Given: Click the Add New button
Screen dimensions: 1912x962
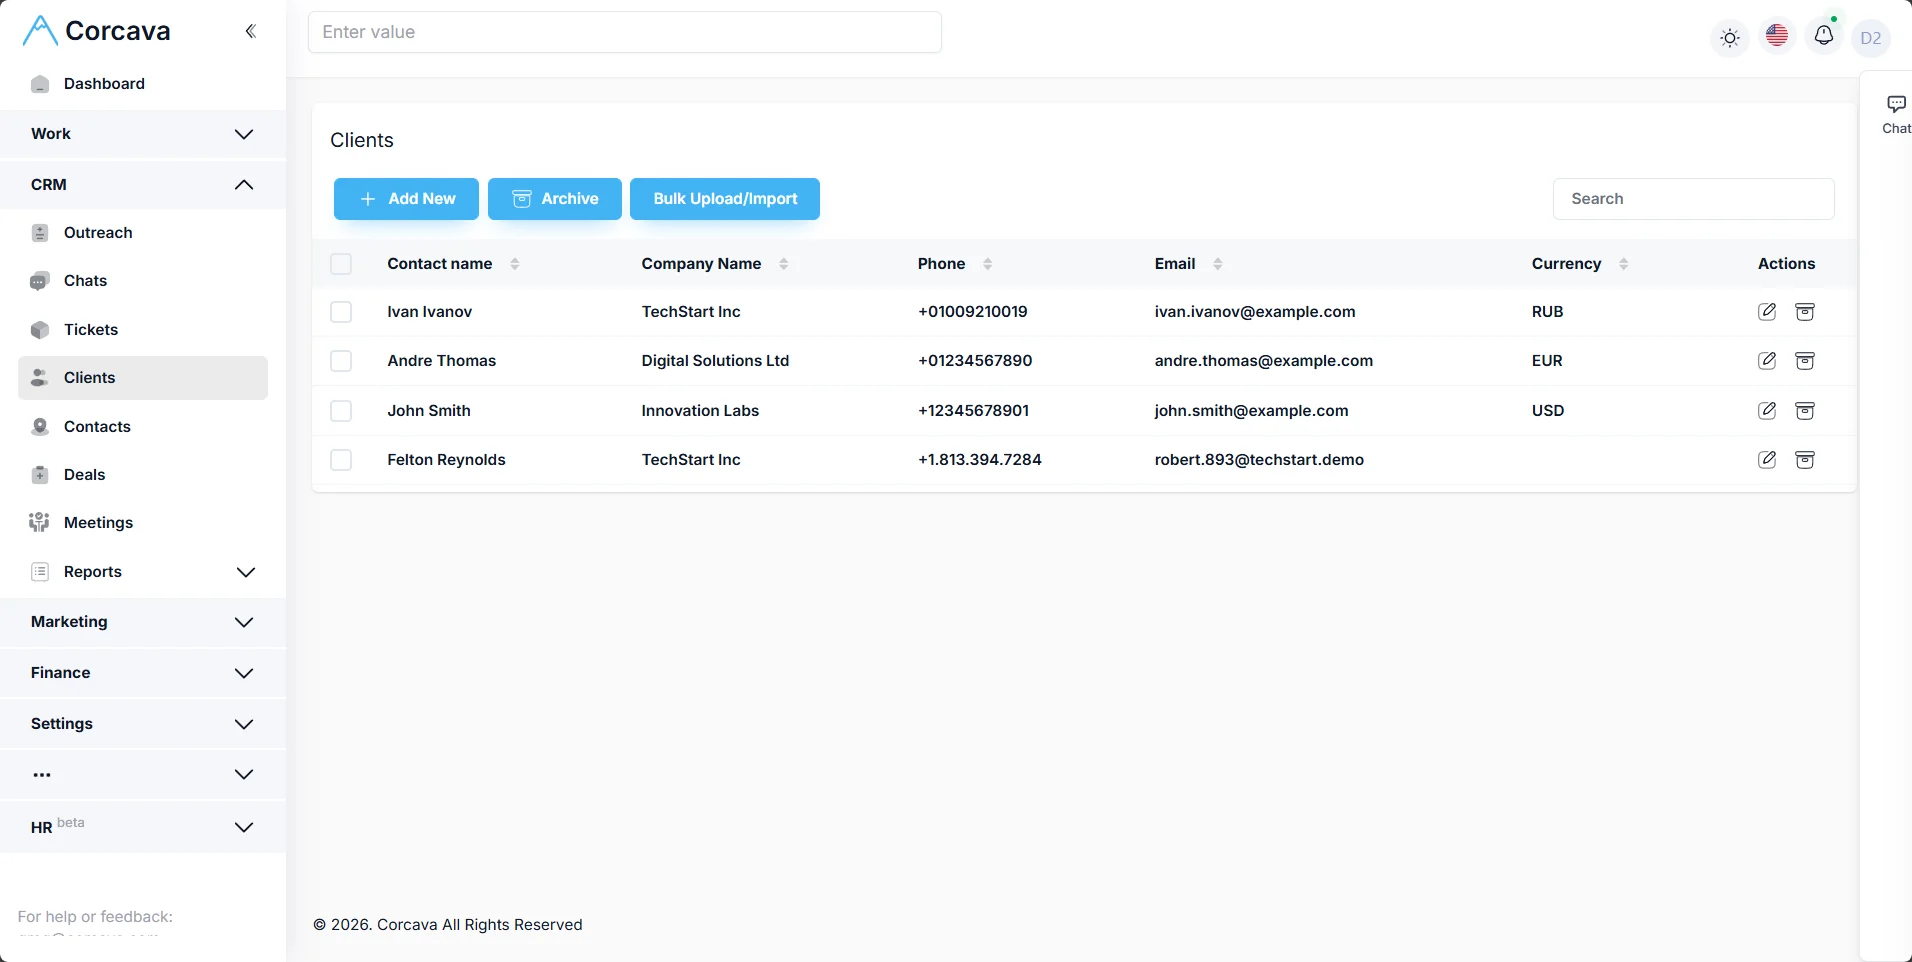Looking at the screenshot, I should point(405,198).
